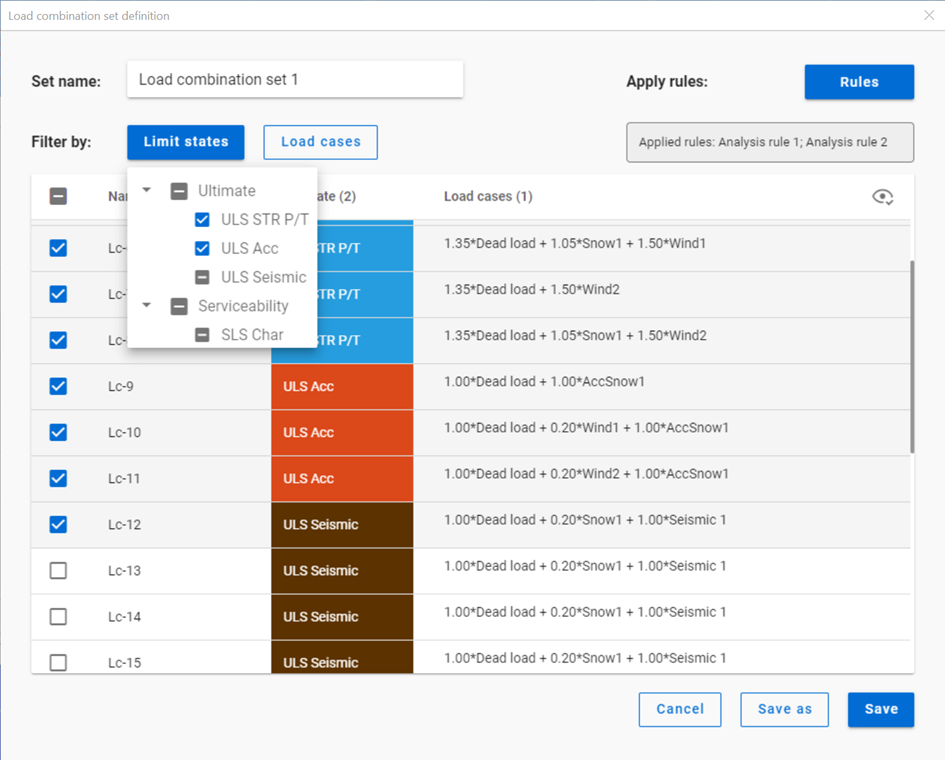Viewport: 945px width, 760px height.
Task: Select the Lc-14 name cell
Action: 125,617
